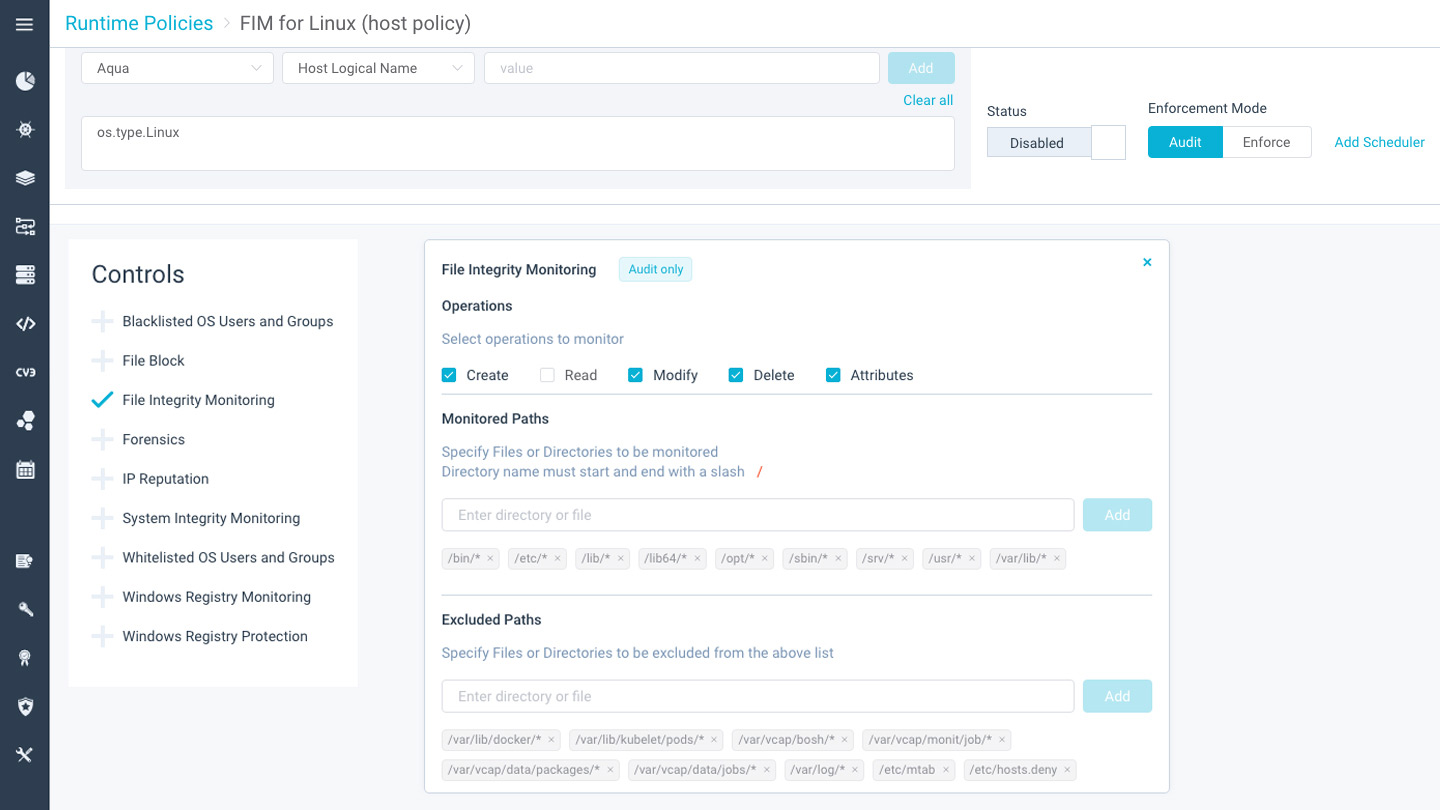Screen dimensions: 1440x810
Task: Remove the /var/lib/* monitored path tag
Action: coord(1057,559)
